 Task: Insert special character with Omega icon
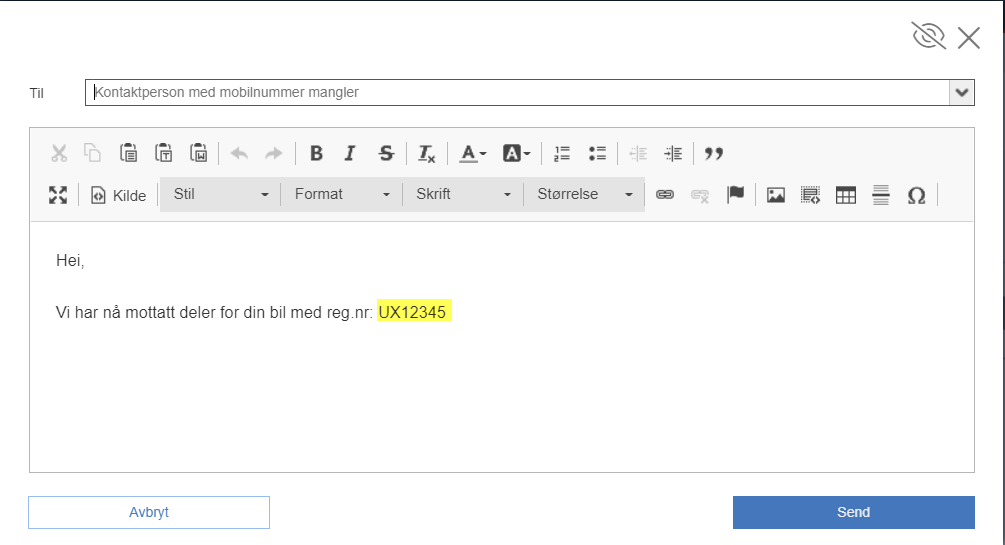(917, 195)
